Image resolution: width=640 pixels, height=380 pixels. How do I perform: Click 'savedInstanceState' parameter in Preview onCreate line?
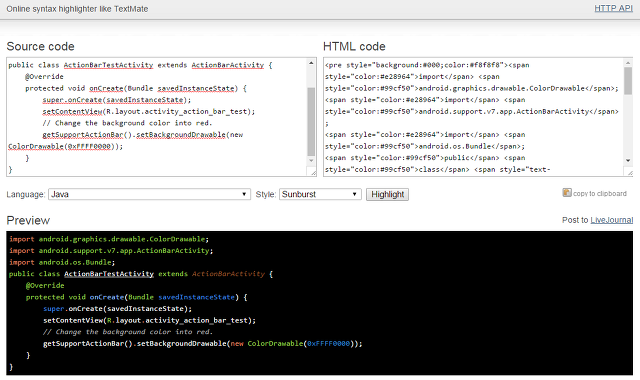click(x=196, y=297)
